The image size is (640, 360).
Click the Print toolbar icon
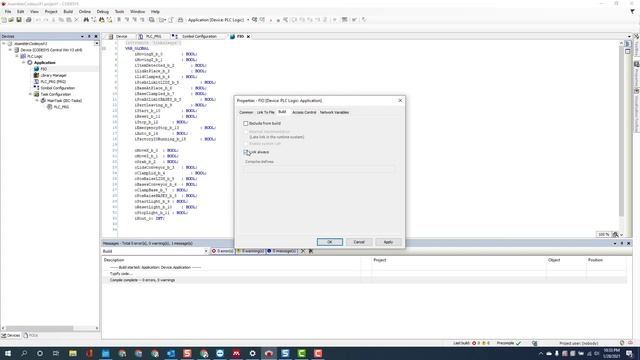(28, 20)
